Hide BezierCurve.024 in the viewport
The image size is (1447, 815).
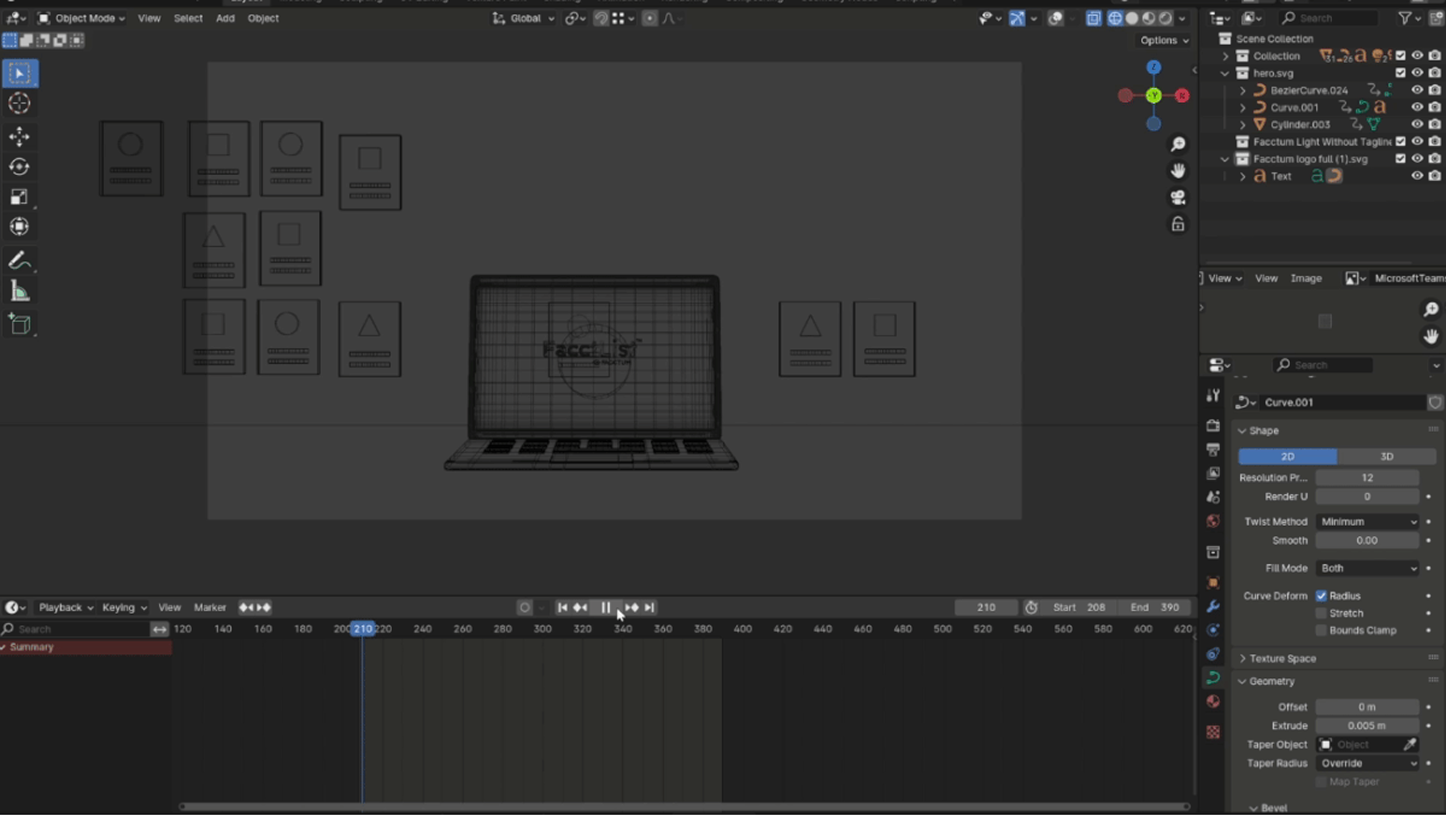pos(1417,90)
